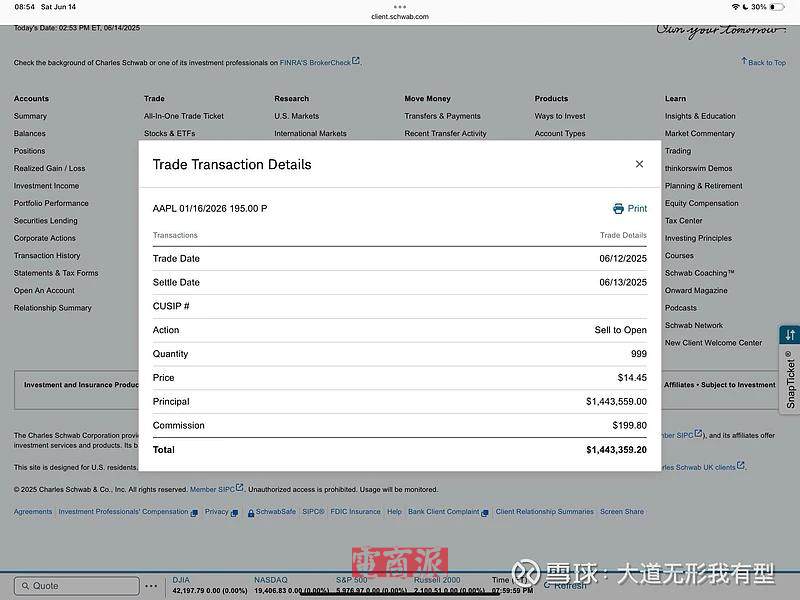Open Corporate Actions
800x600 pixels.
pyautogui.click(x=44, y=238)
